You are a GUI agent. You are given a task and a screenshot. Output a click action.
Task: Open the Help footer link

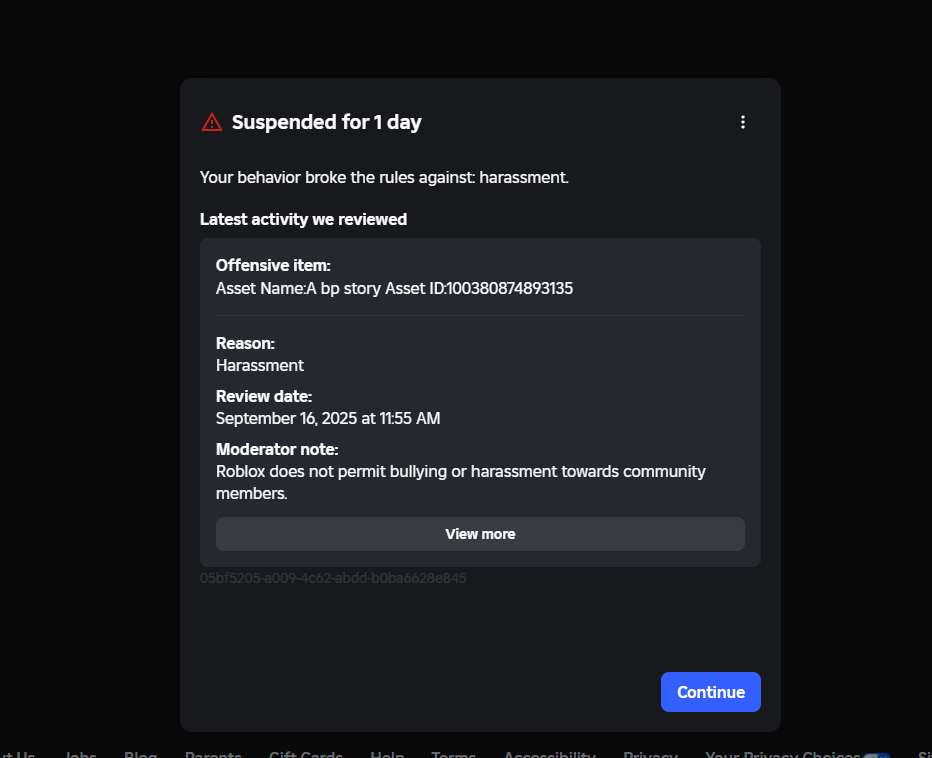(x=387, y=754)
